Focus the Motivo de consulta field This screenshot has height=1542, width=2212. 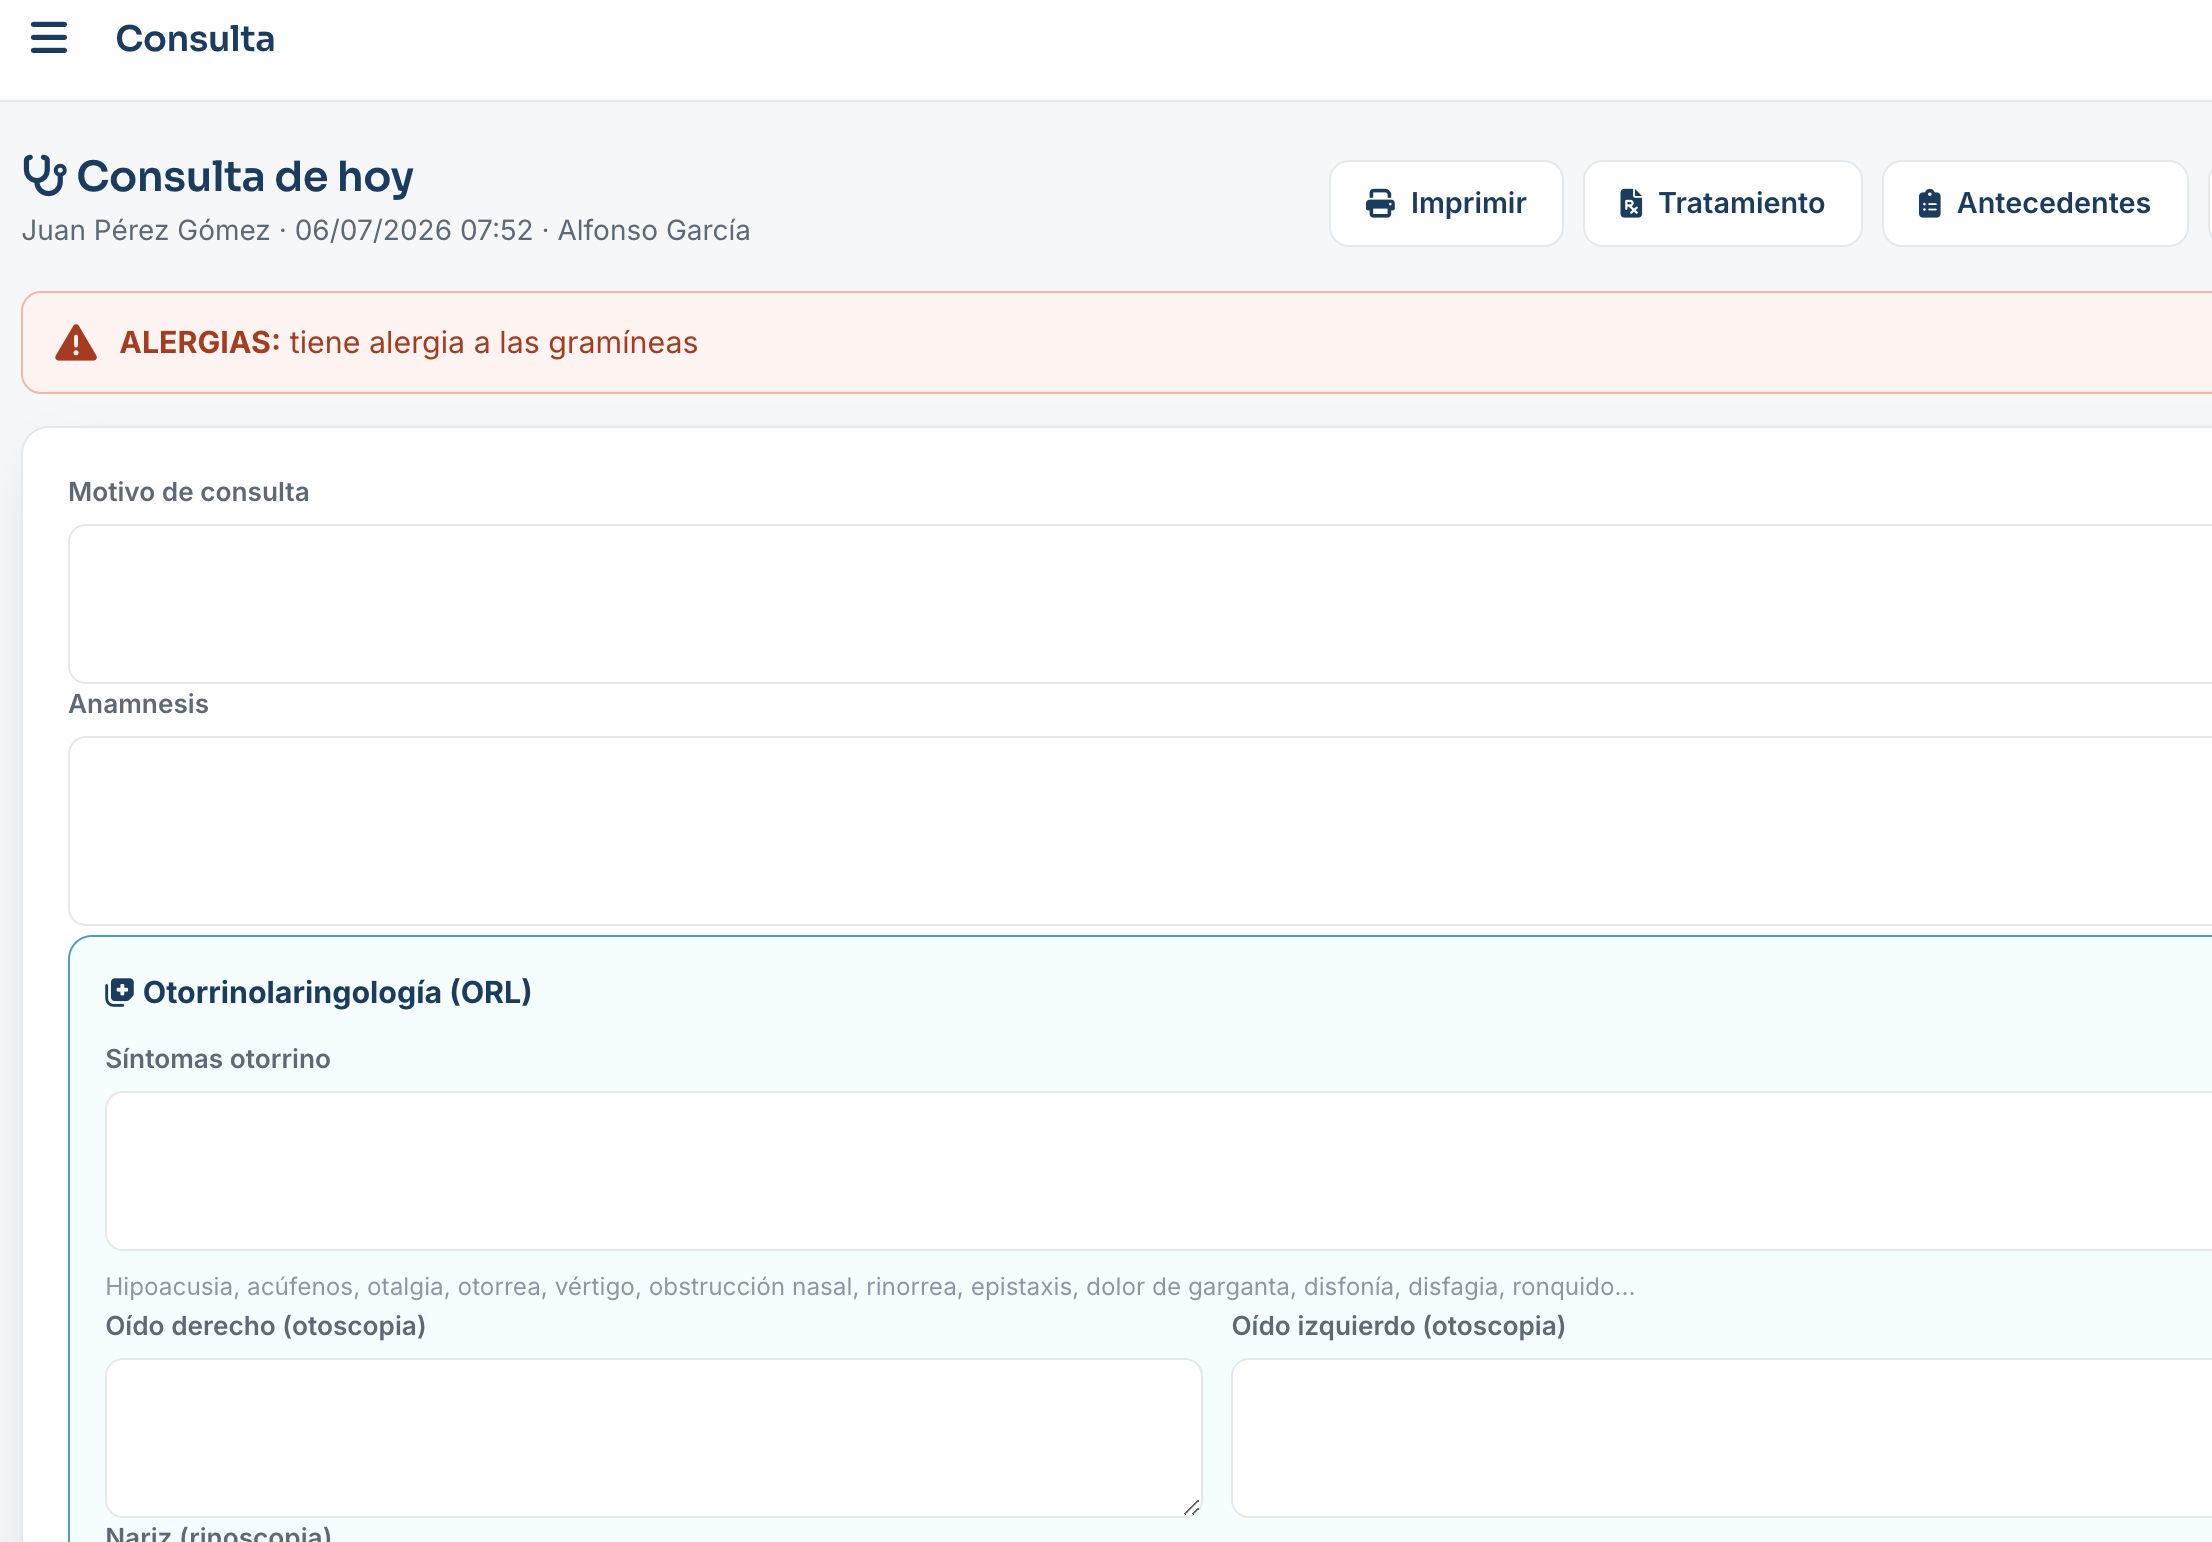tap(1140, 604)
